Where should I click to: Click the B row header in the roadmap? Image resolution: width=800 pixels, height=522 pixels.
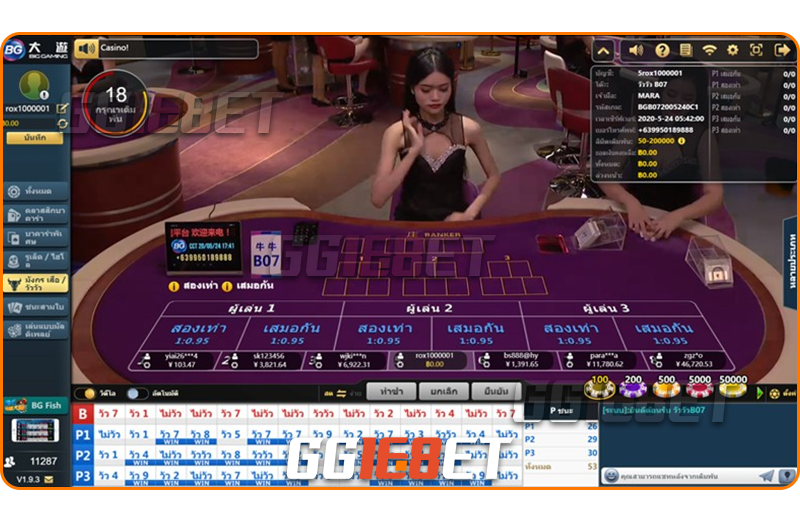(x=83, y=414)
